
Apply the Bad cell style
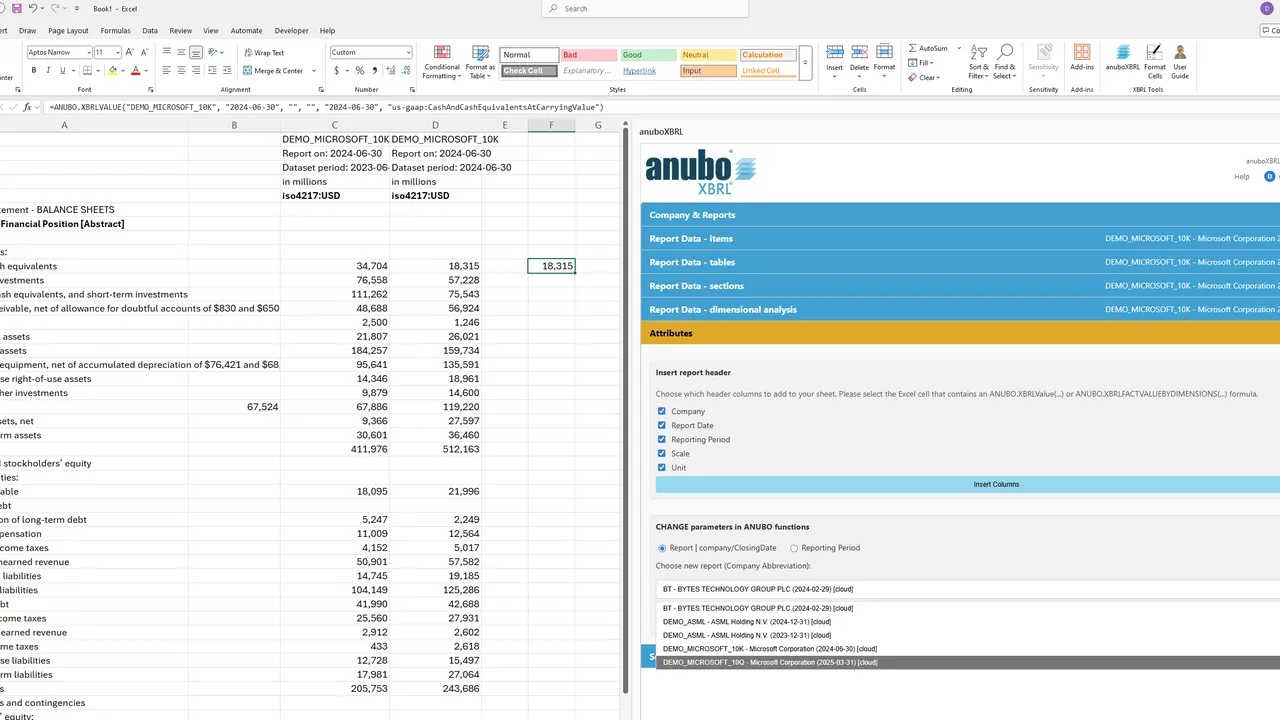pyautogui.click(x=587, y=55)
